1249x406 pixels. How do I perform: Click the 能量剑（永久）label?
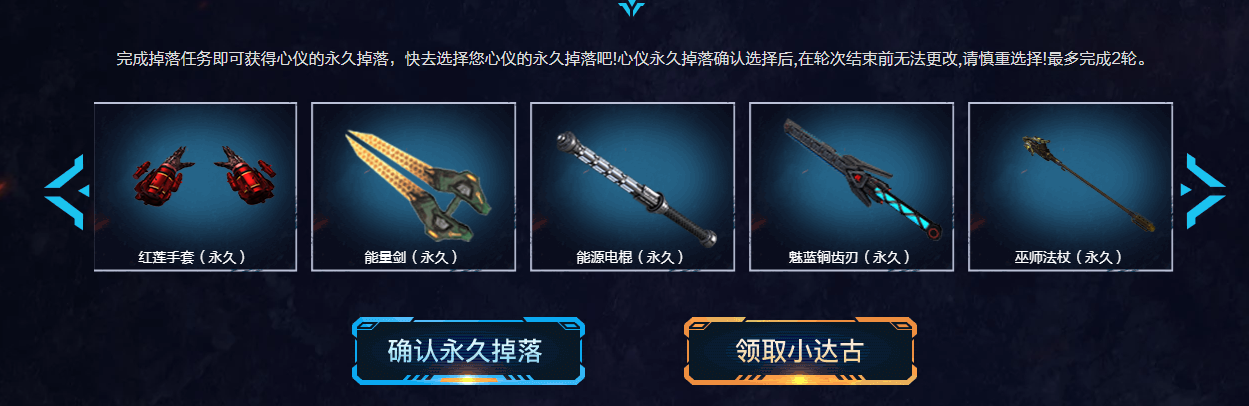(x=412, y=257)
